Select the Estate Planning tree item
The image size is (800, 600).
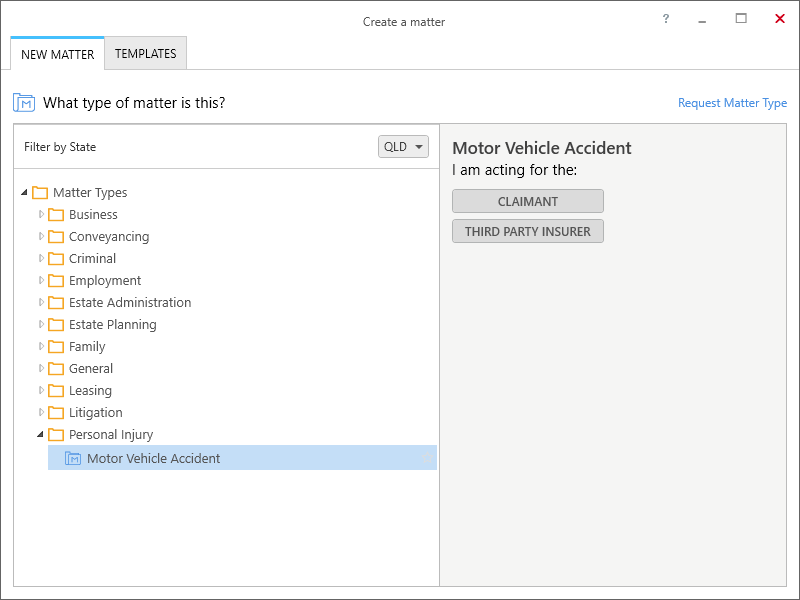(x=112, y=324)
